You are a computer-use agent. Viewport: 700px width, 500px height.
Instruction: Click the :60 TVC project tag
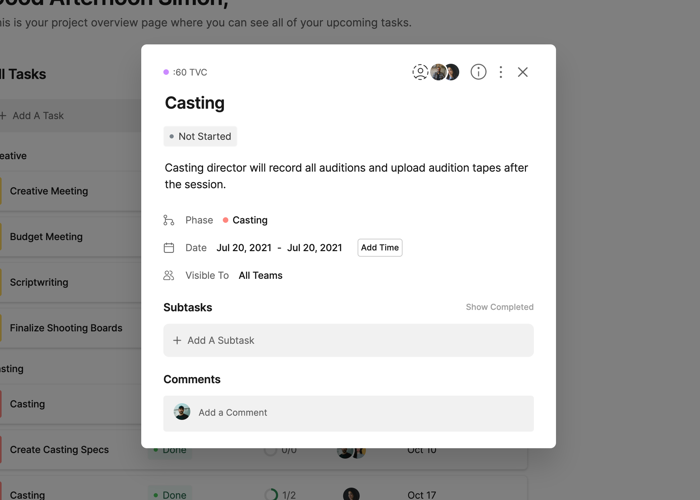coord(190,72)
